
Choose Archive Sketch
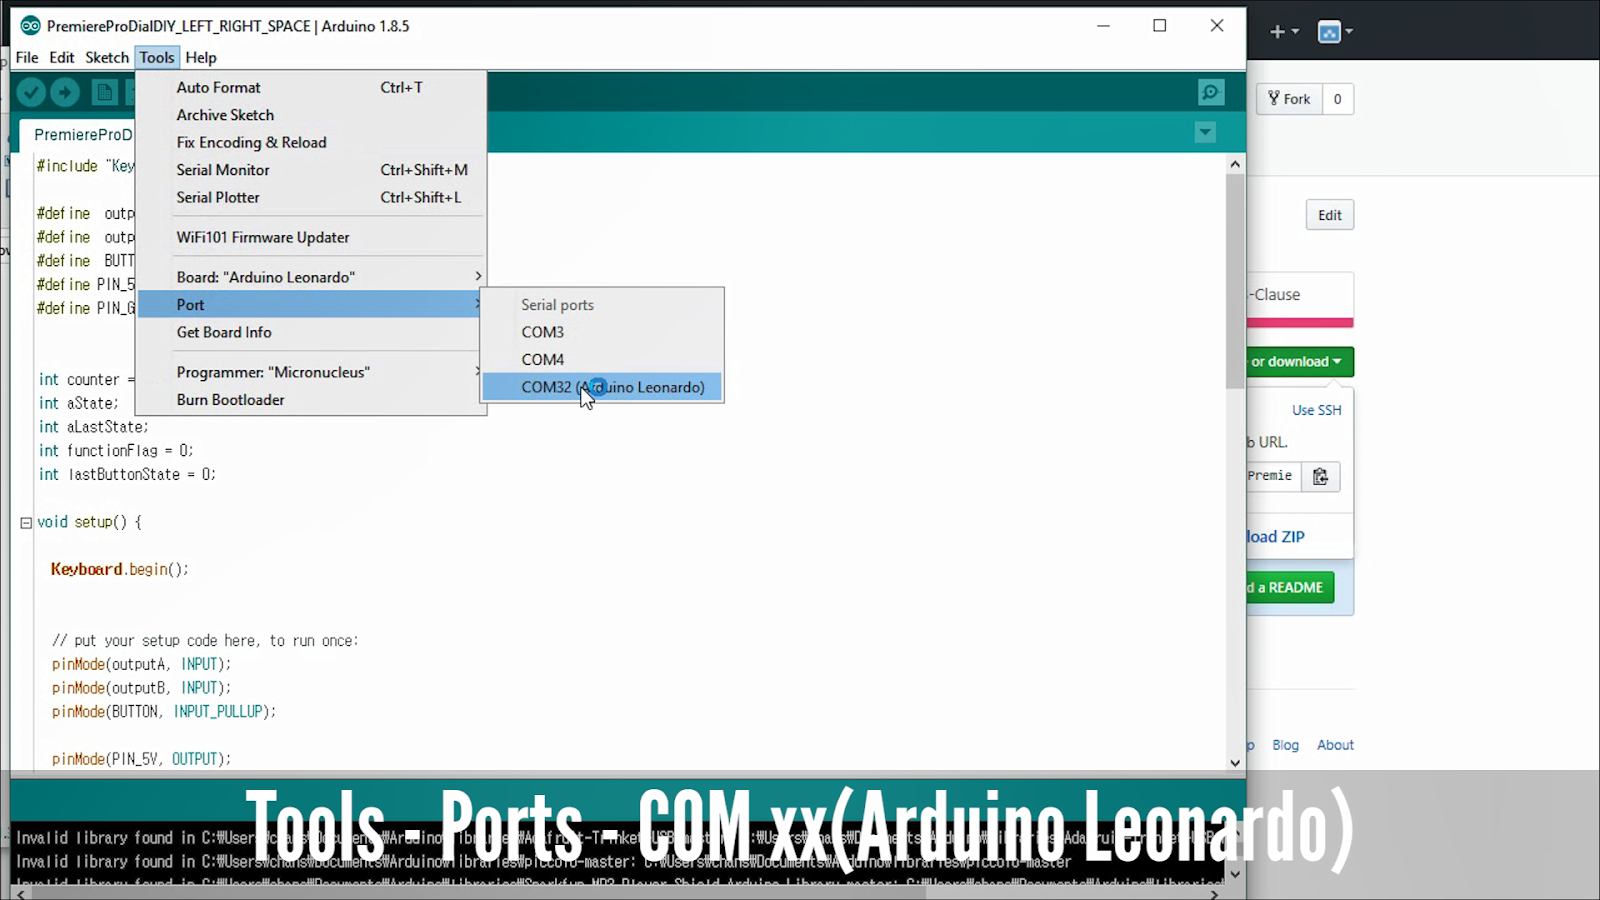[310, 115]
